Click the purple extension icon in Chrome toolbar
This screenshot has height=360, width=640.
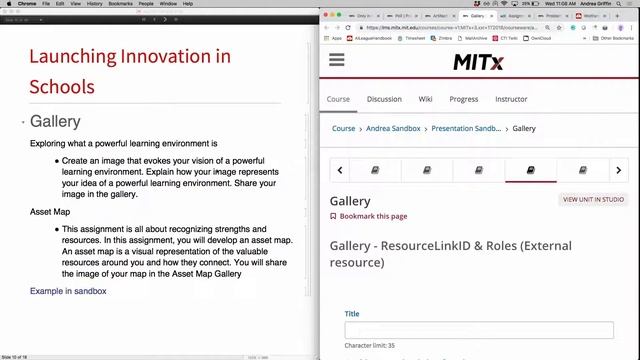click(620, 28)
